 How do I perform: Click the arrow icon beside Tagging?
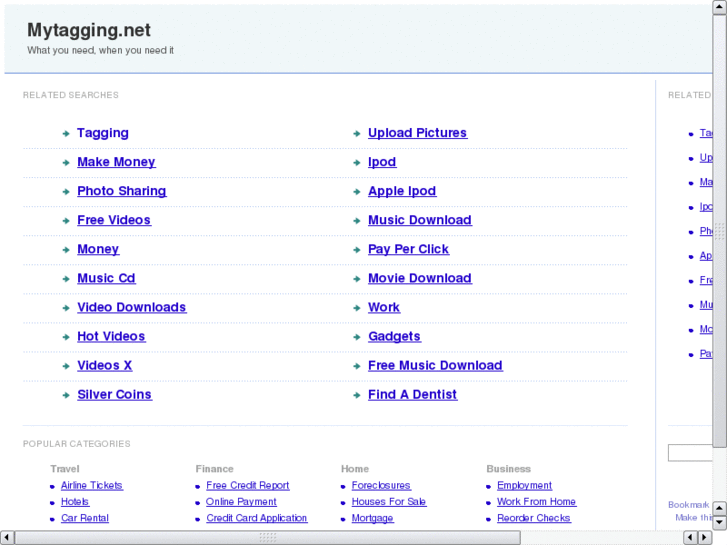(65, 133)
